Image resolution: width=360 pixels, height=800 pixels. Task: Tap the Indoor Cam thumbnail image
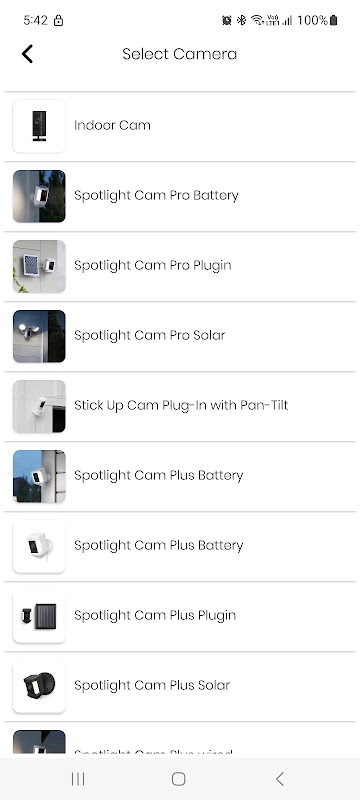coord(39,126)
